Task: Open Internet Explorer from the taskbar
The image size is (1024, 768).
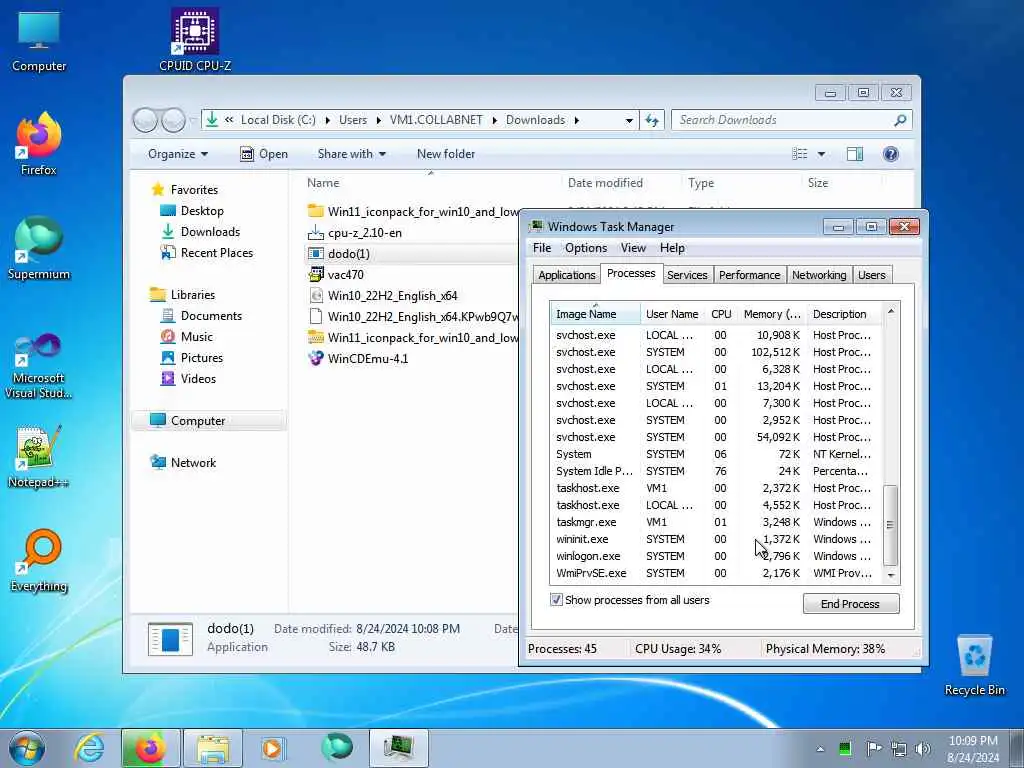Action: [89, 749]
